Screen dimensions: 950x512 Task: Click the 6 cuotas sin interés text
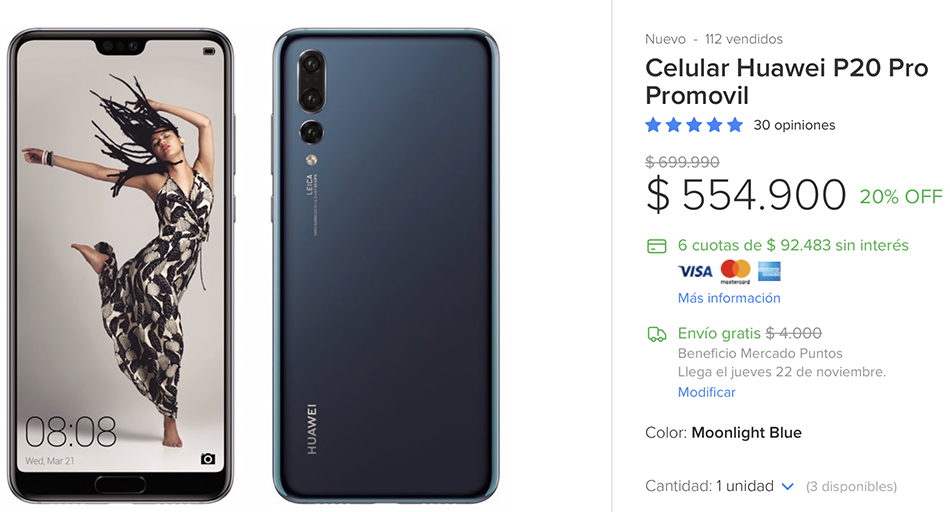(x=793, y=245)
